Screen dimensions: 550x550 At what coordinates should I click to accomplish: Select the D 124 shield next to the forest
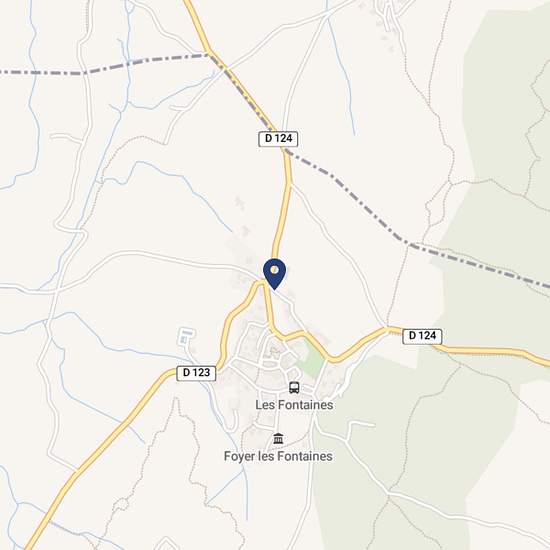pyautogui.click(x=422, y=336)
